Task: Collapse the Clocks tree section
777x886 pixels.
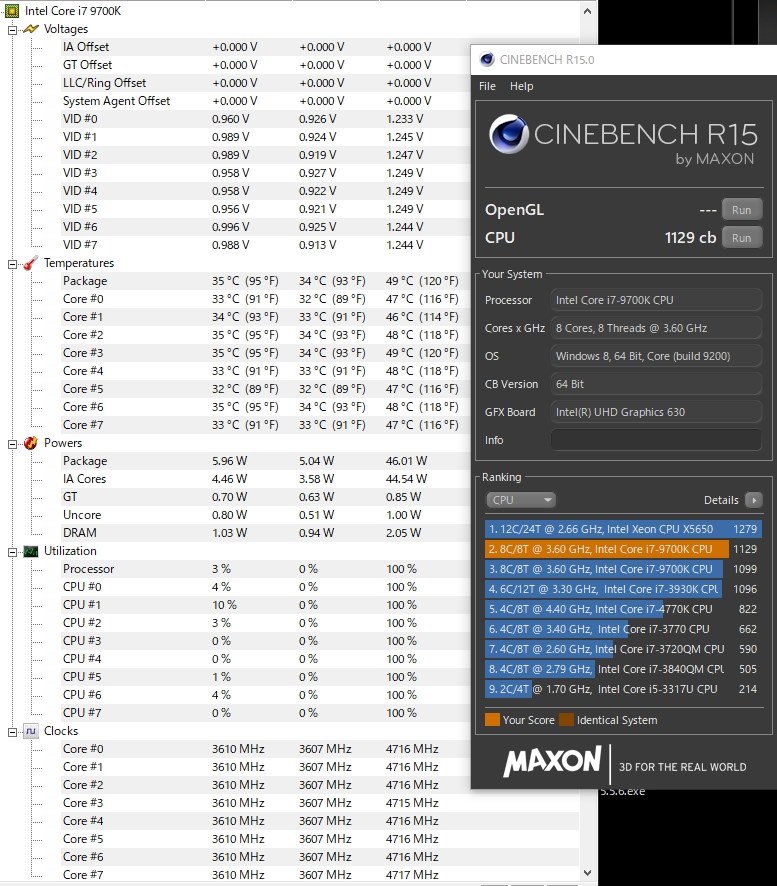Action: click(x=12, y=732)
